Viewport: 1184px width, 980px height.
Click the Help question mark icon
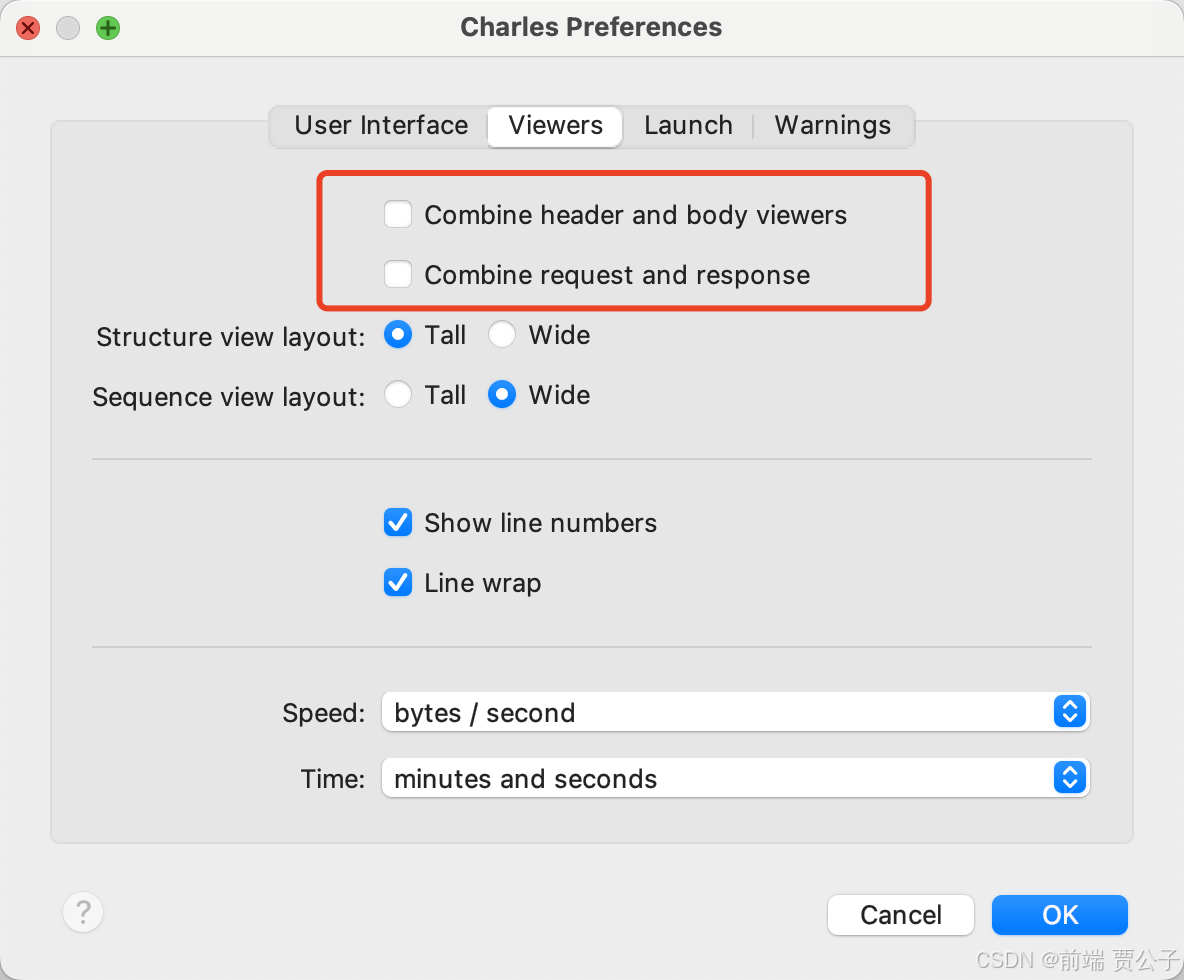click(83, 912)
